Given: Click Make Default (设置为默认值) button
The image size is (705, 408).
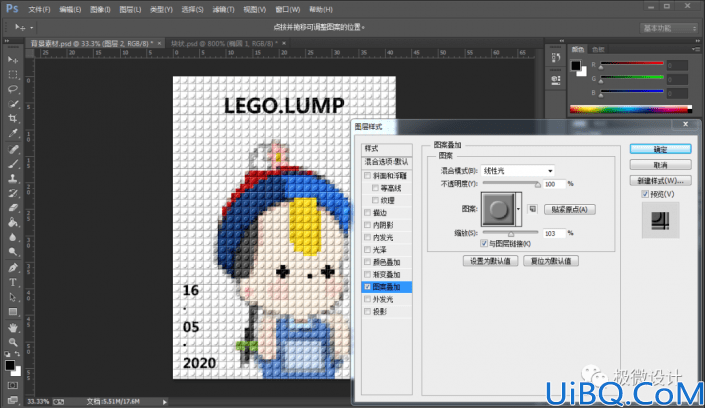Looking at the screenshot, I should point(490,261).
